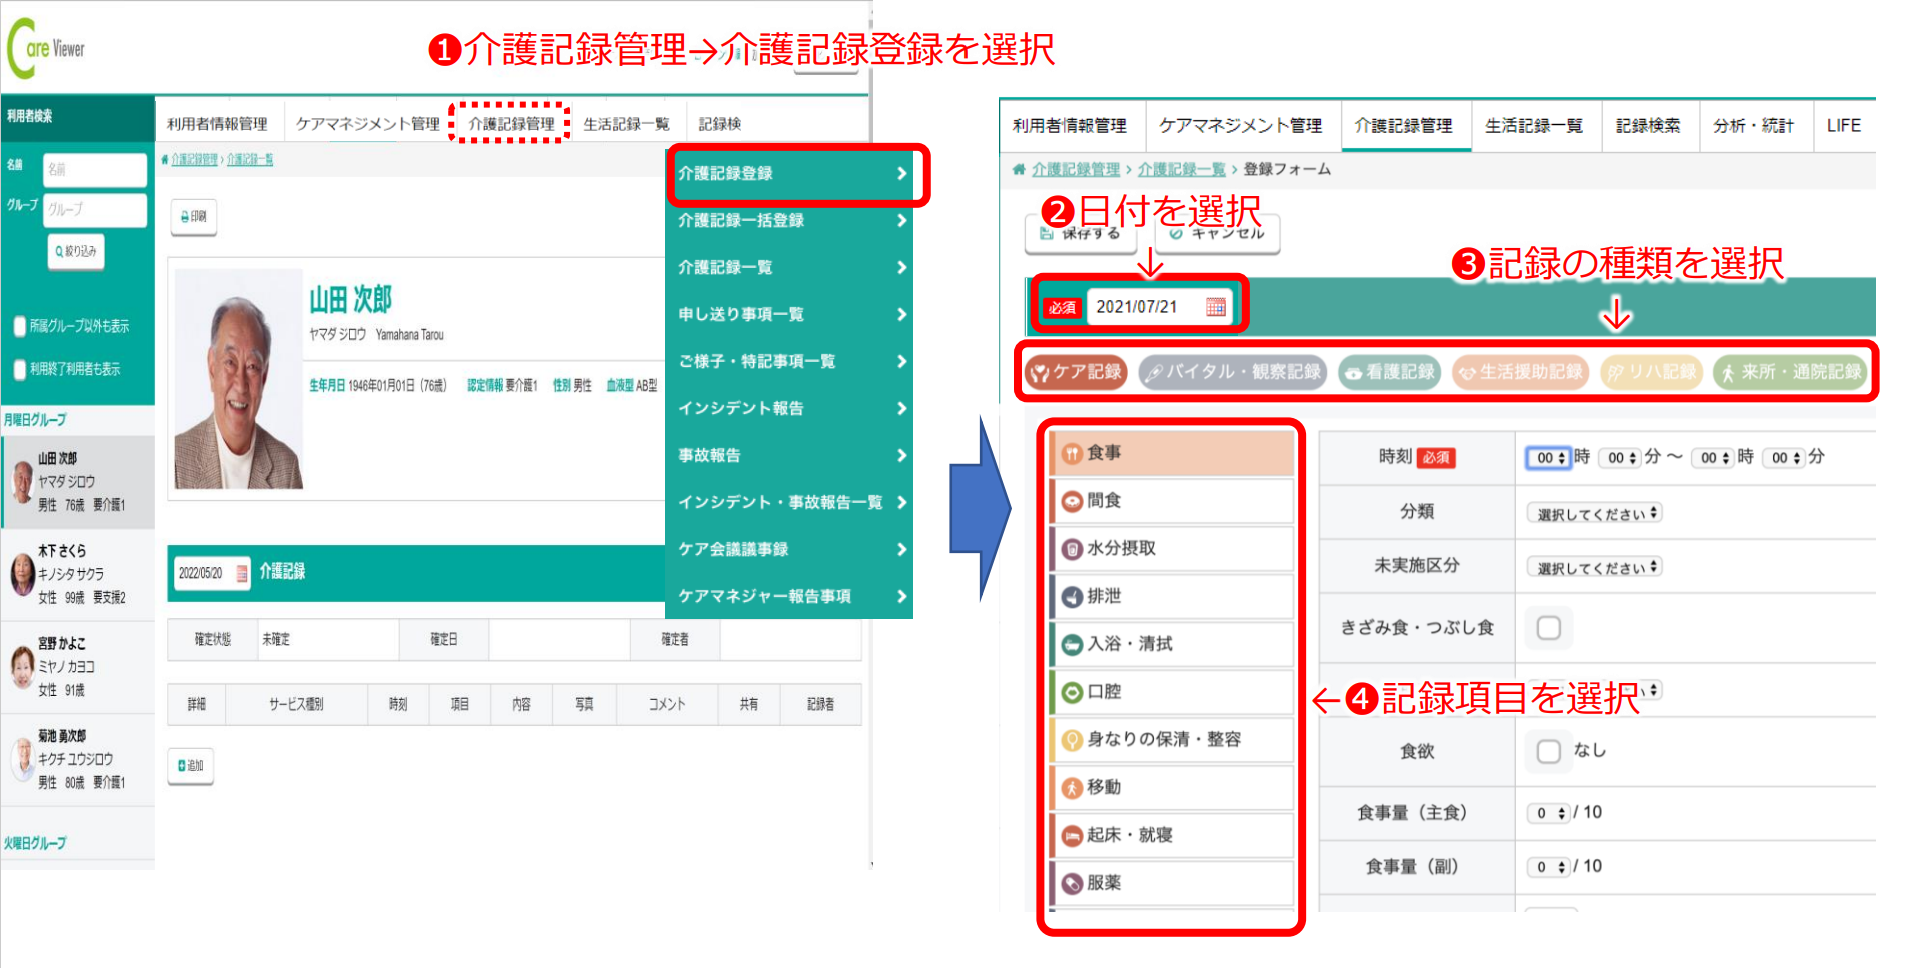The width and height of the screenshot is (1922, 968).
Task: Enable 所属グループ以外も表示 checkbox
Action: (19, 326)
